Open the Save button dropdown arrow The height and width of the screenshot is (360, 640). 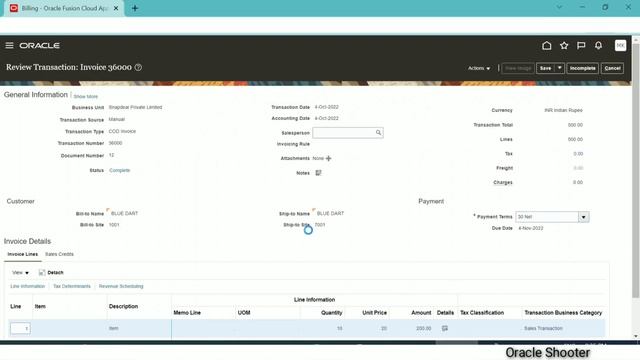pyautogui.click(x=560, y=68)
